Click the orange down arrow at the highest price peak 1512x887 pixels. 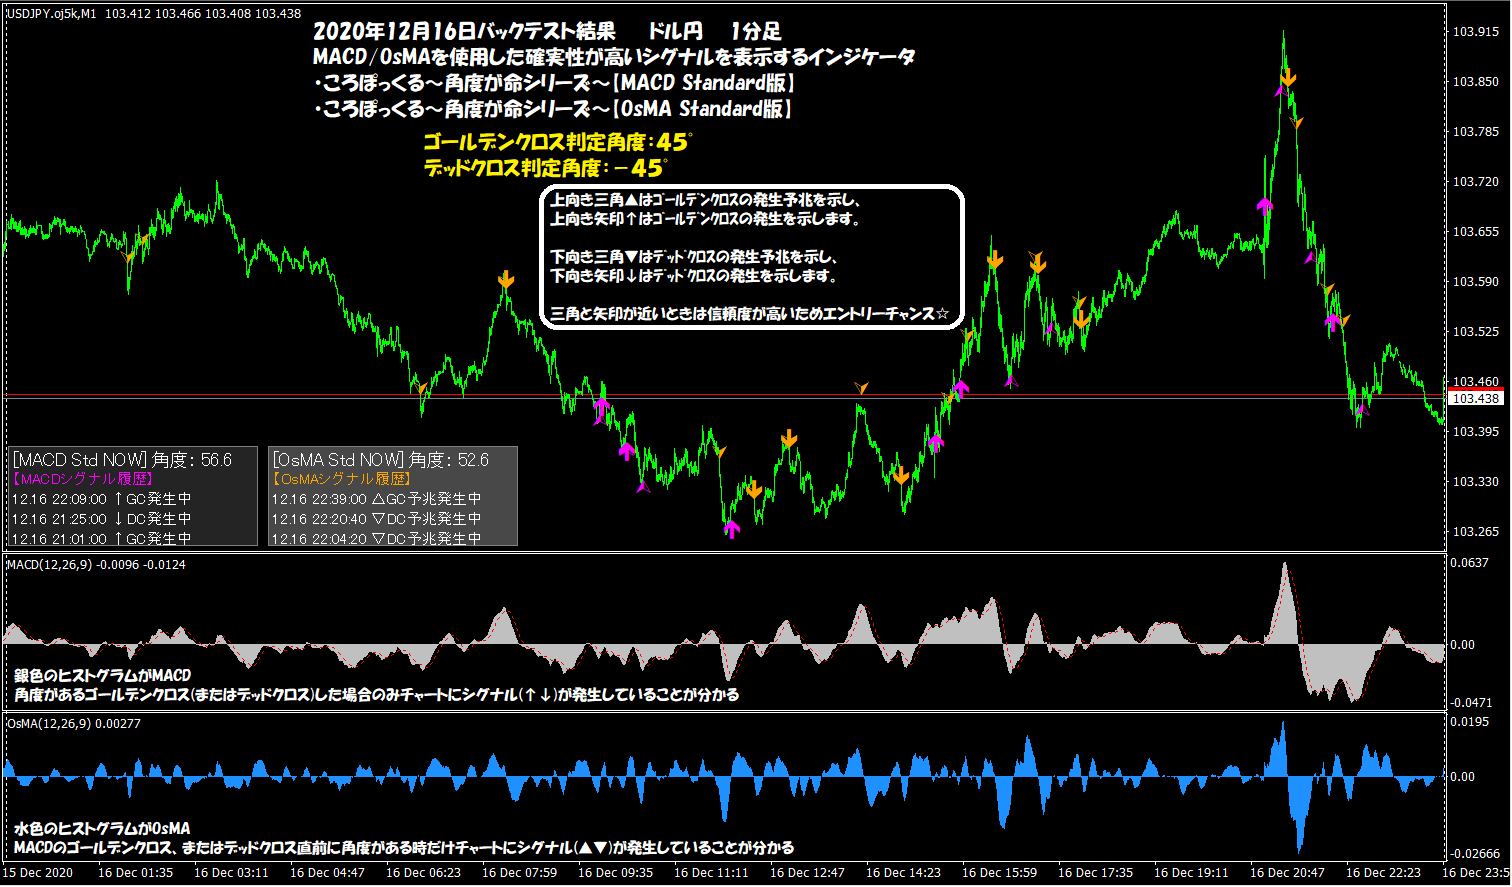(1288, 76)
